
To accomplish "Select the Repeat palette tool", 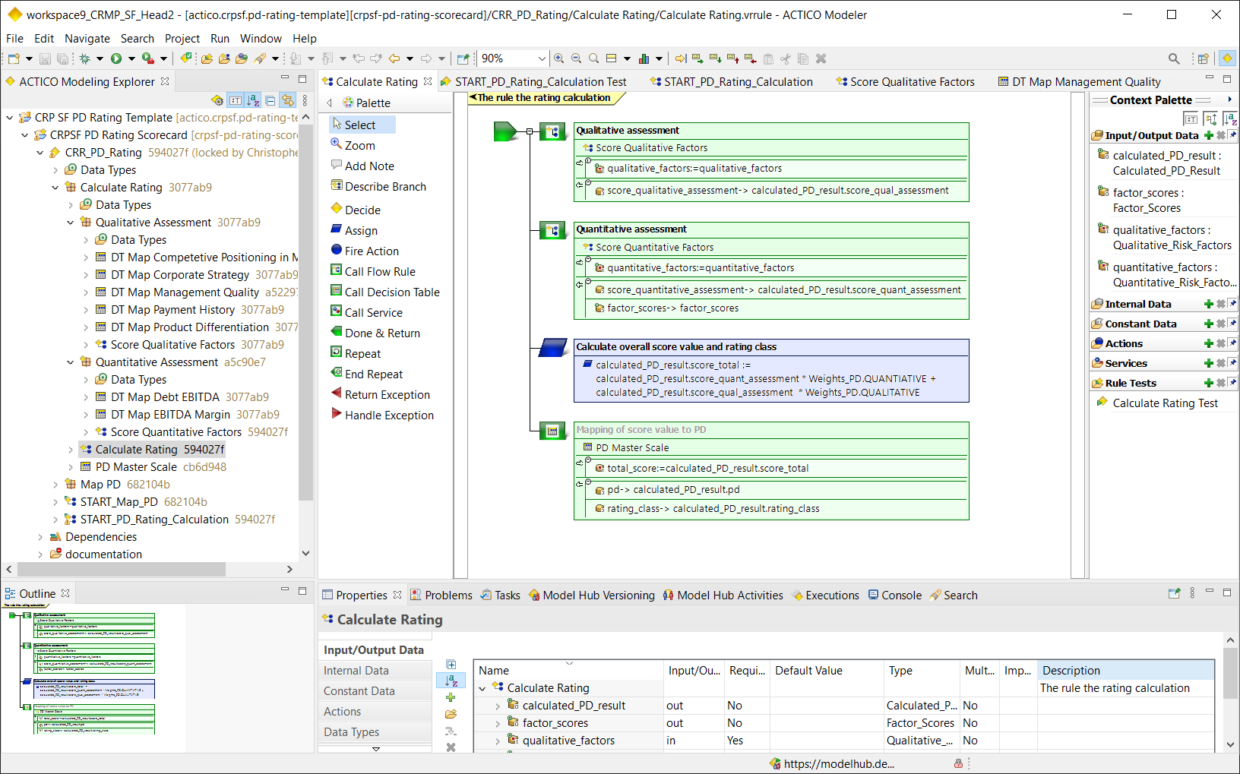I will click(362, 353).
